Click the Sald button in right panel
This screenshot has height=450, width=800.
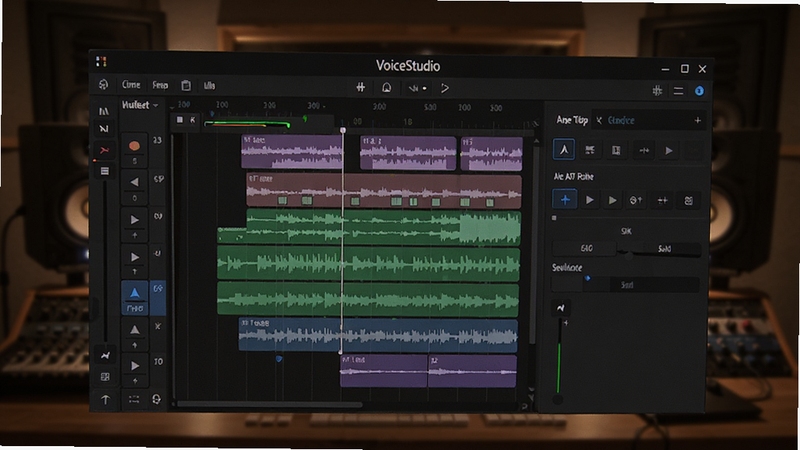[x=664, y=249]
